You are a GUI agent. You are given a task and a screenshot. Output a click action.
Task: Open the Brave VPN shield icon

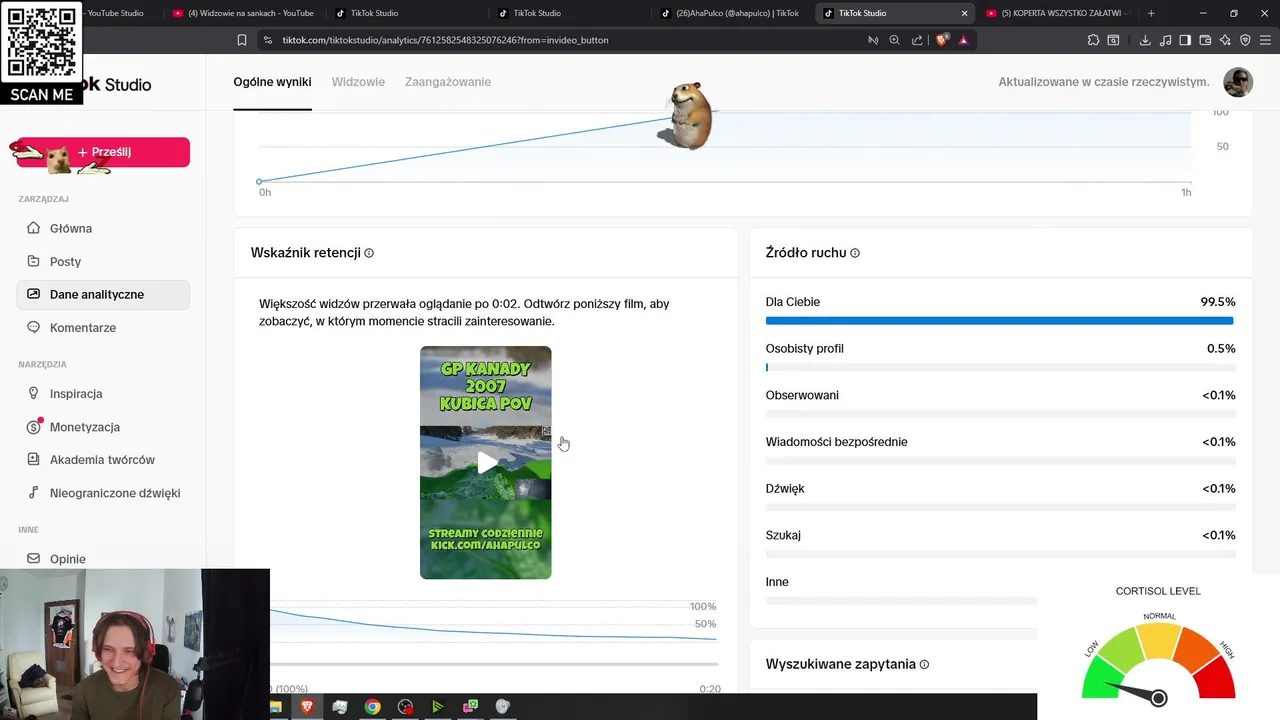tap(1245, 40)
